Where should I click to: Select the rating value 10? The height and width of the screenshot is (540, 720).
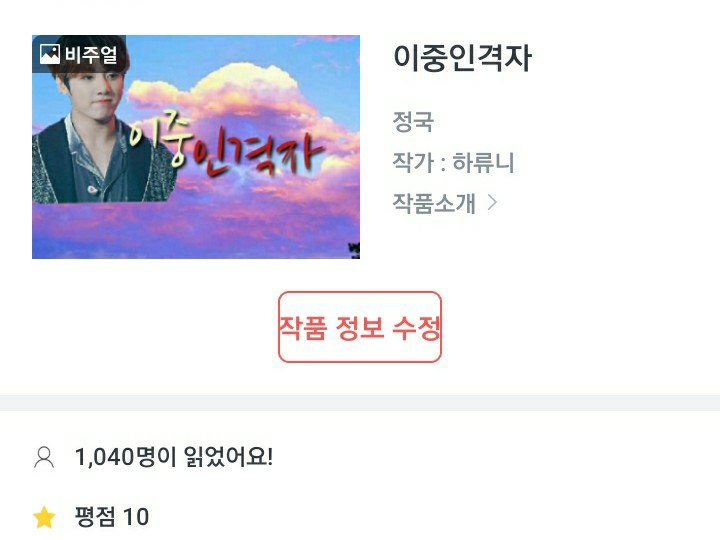click(136, 517)
